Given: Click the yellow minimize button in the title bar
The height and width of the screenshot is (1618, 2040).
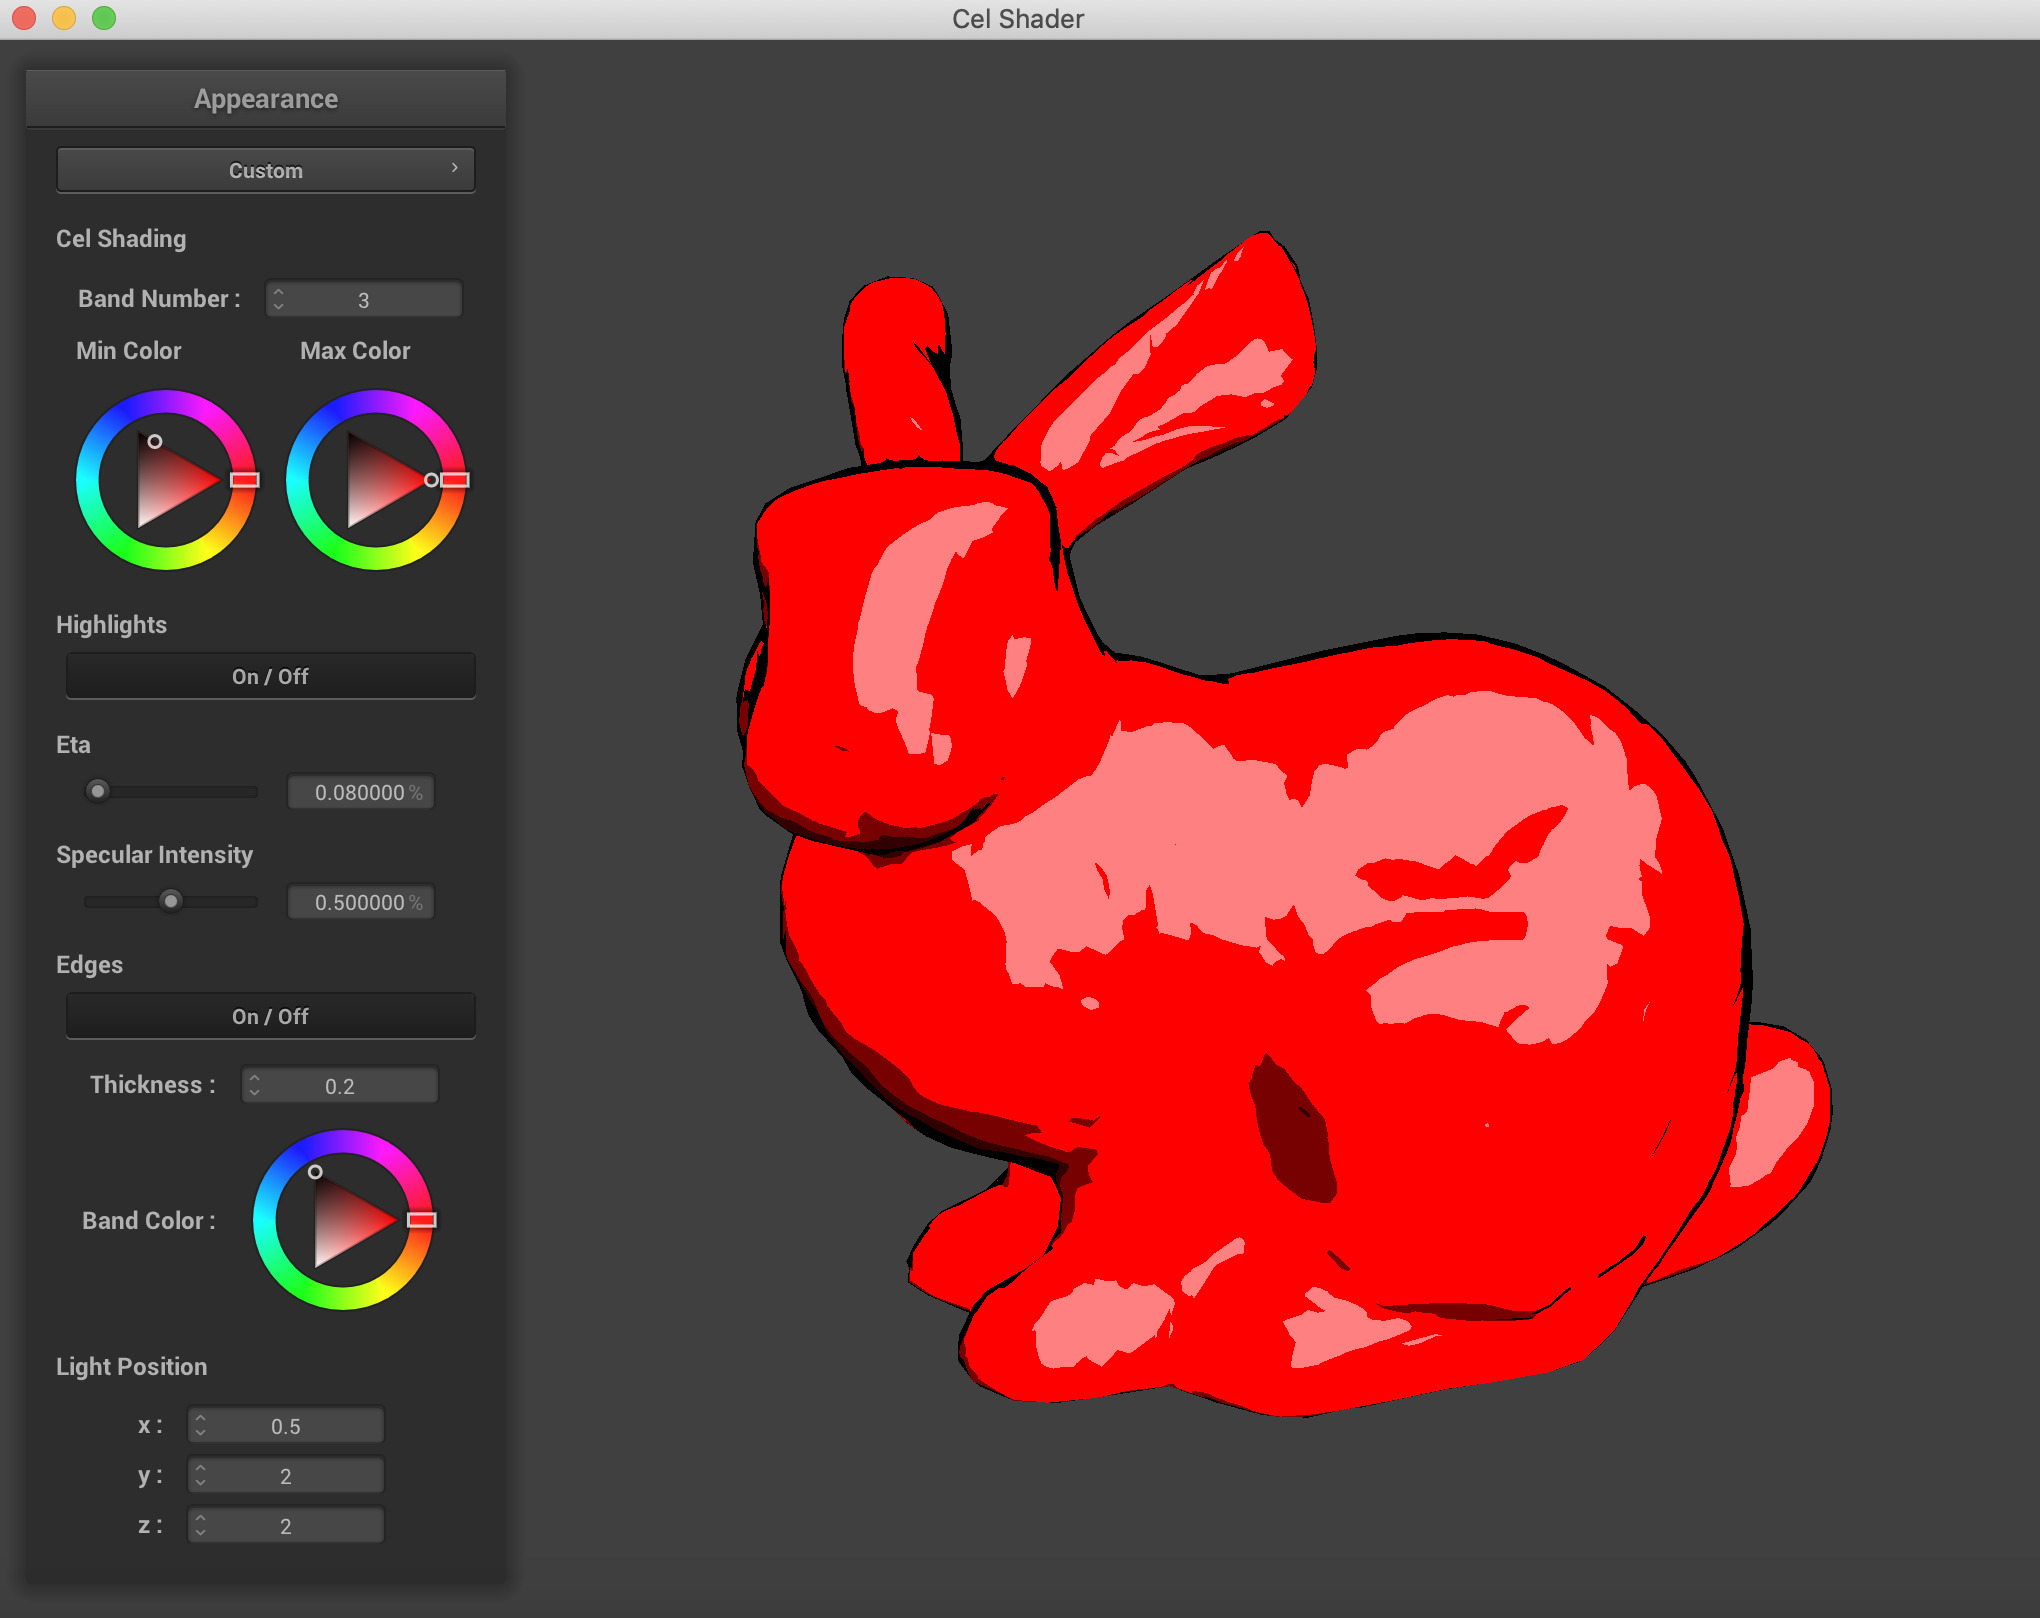Looking at the screenshot, I should pos(64,18).
